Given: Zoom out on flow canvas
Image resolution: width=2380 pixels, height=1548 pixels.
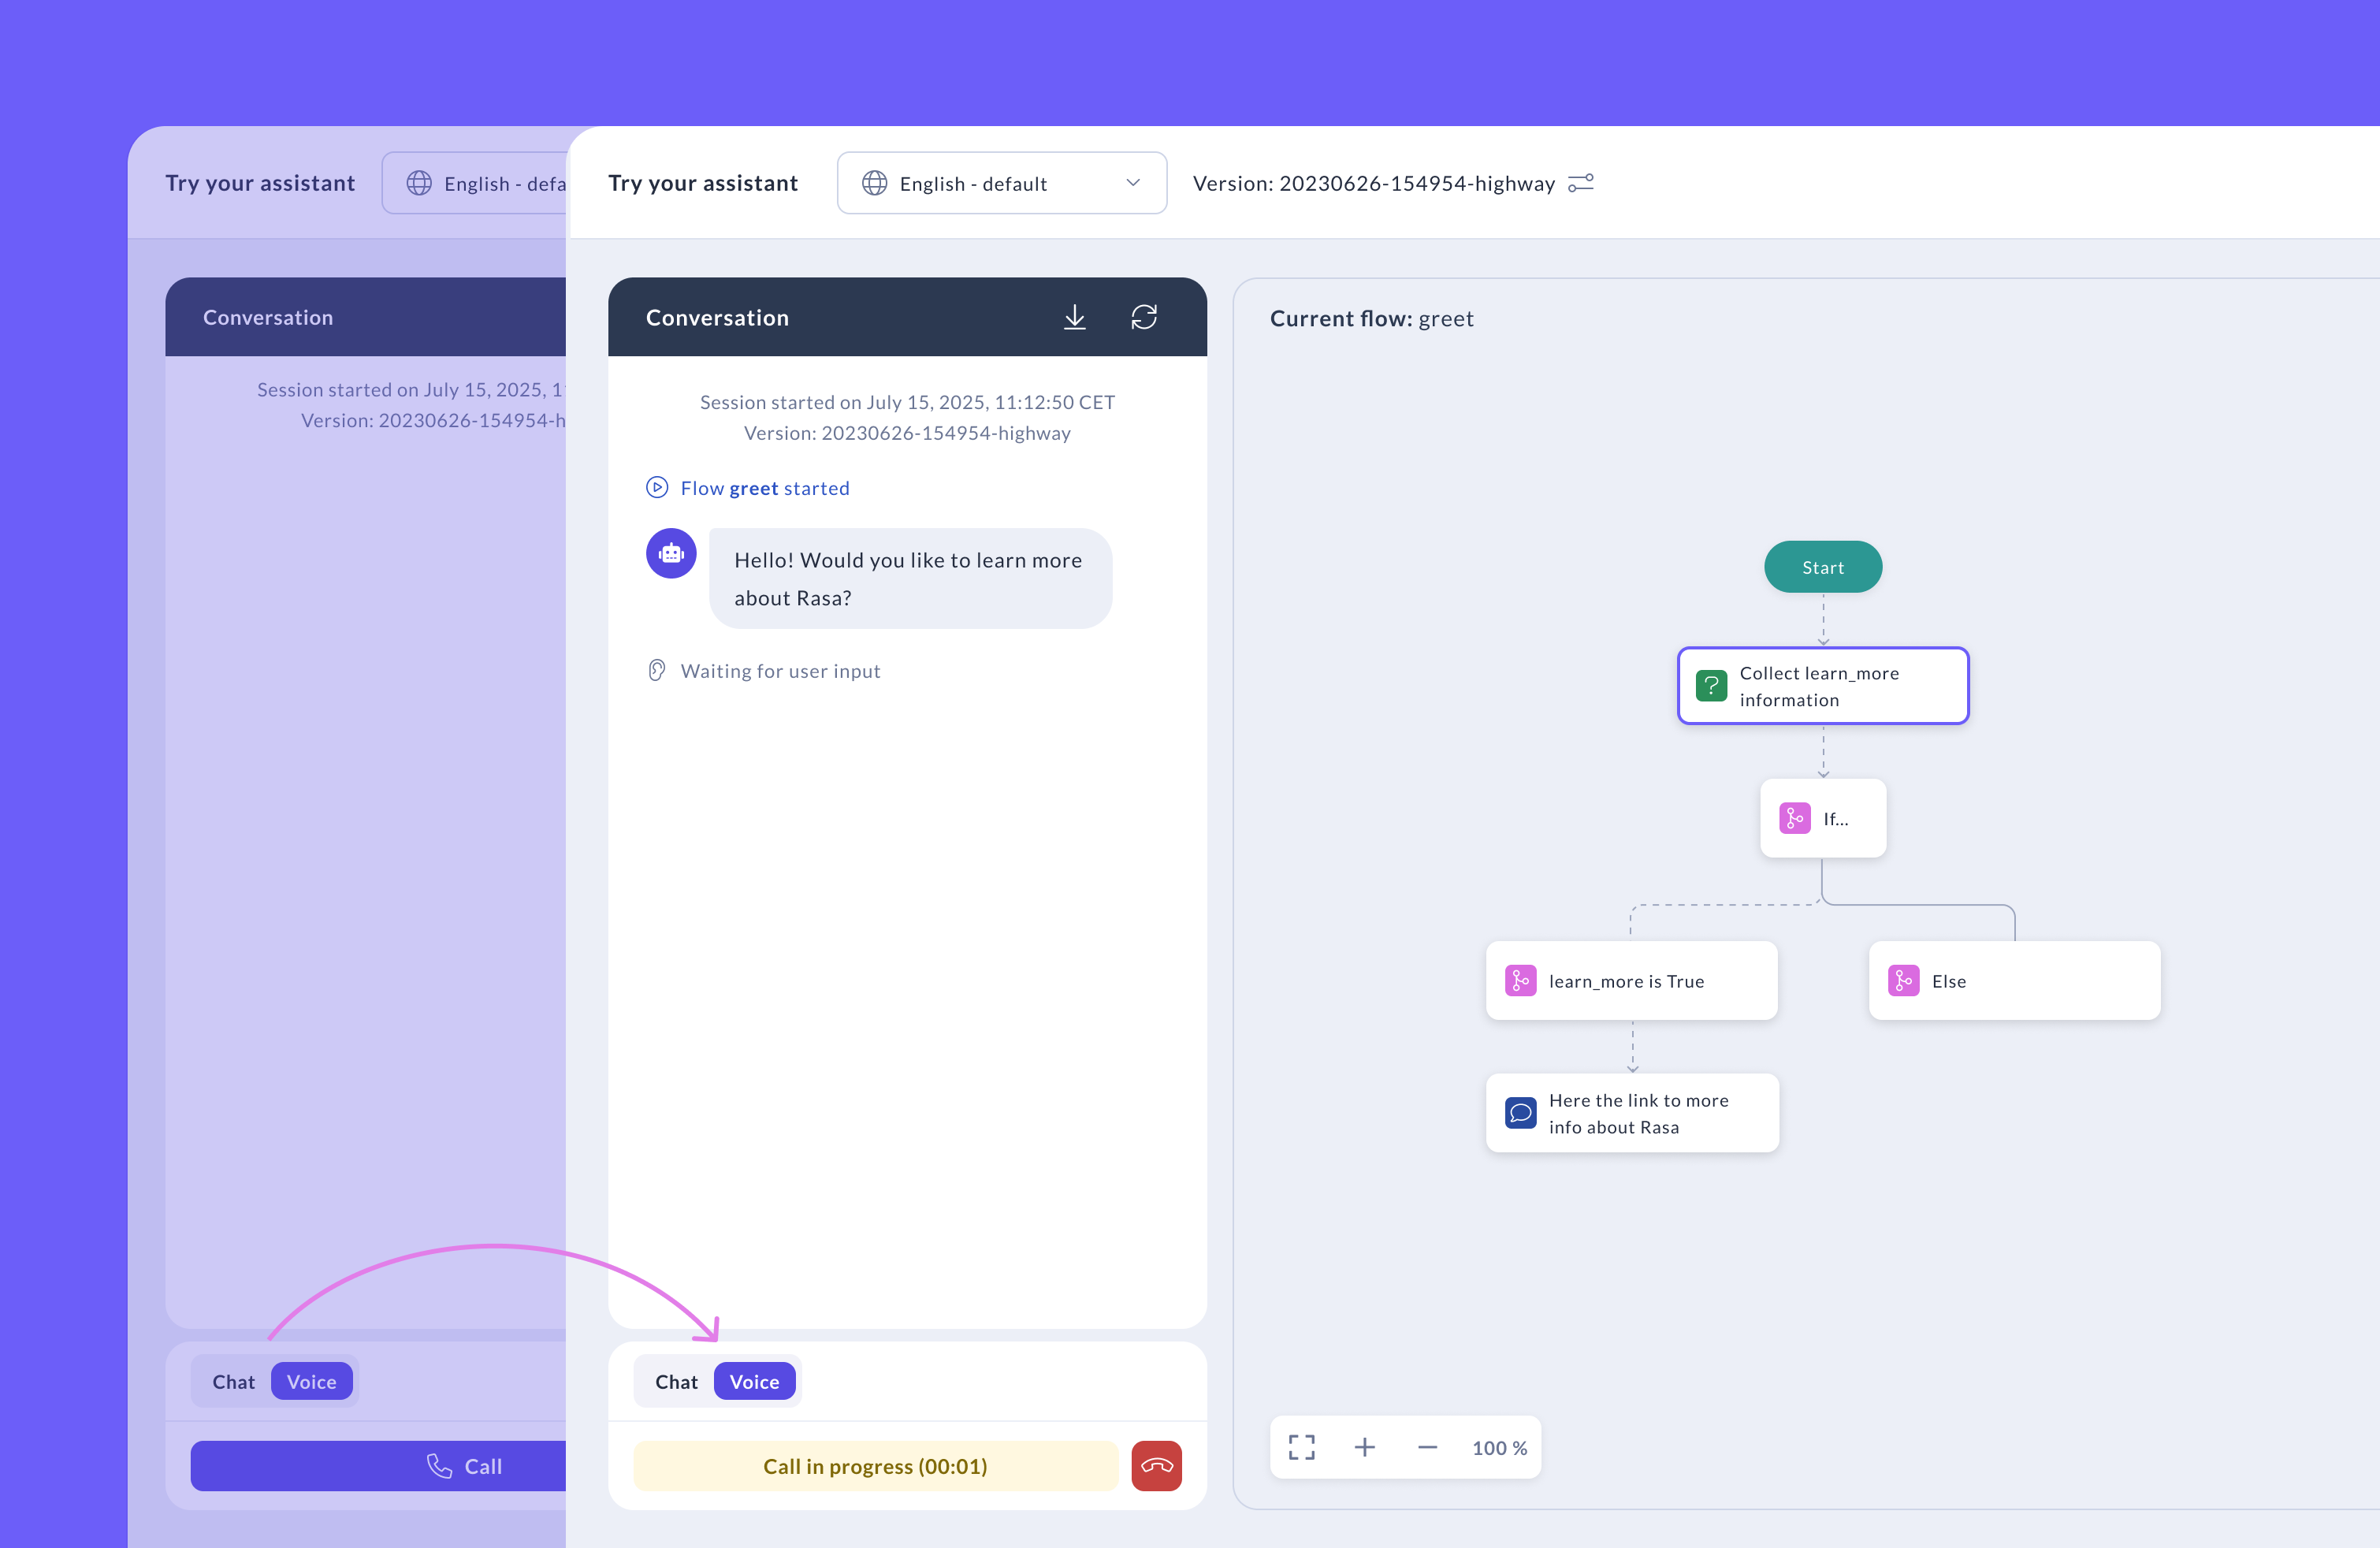Looking at the screenshot, I should click(1427, 1447).
